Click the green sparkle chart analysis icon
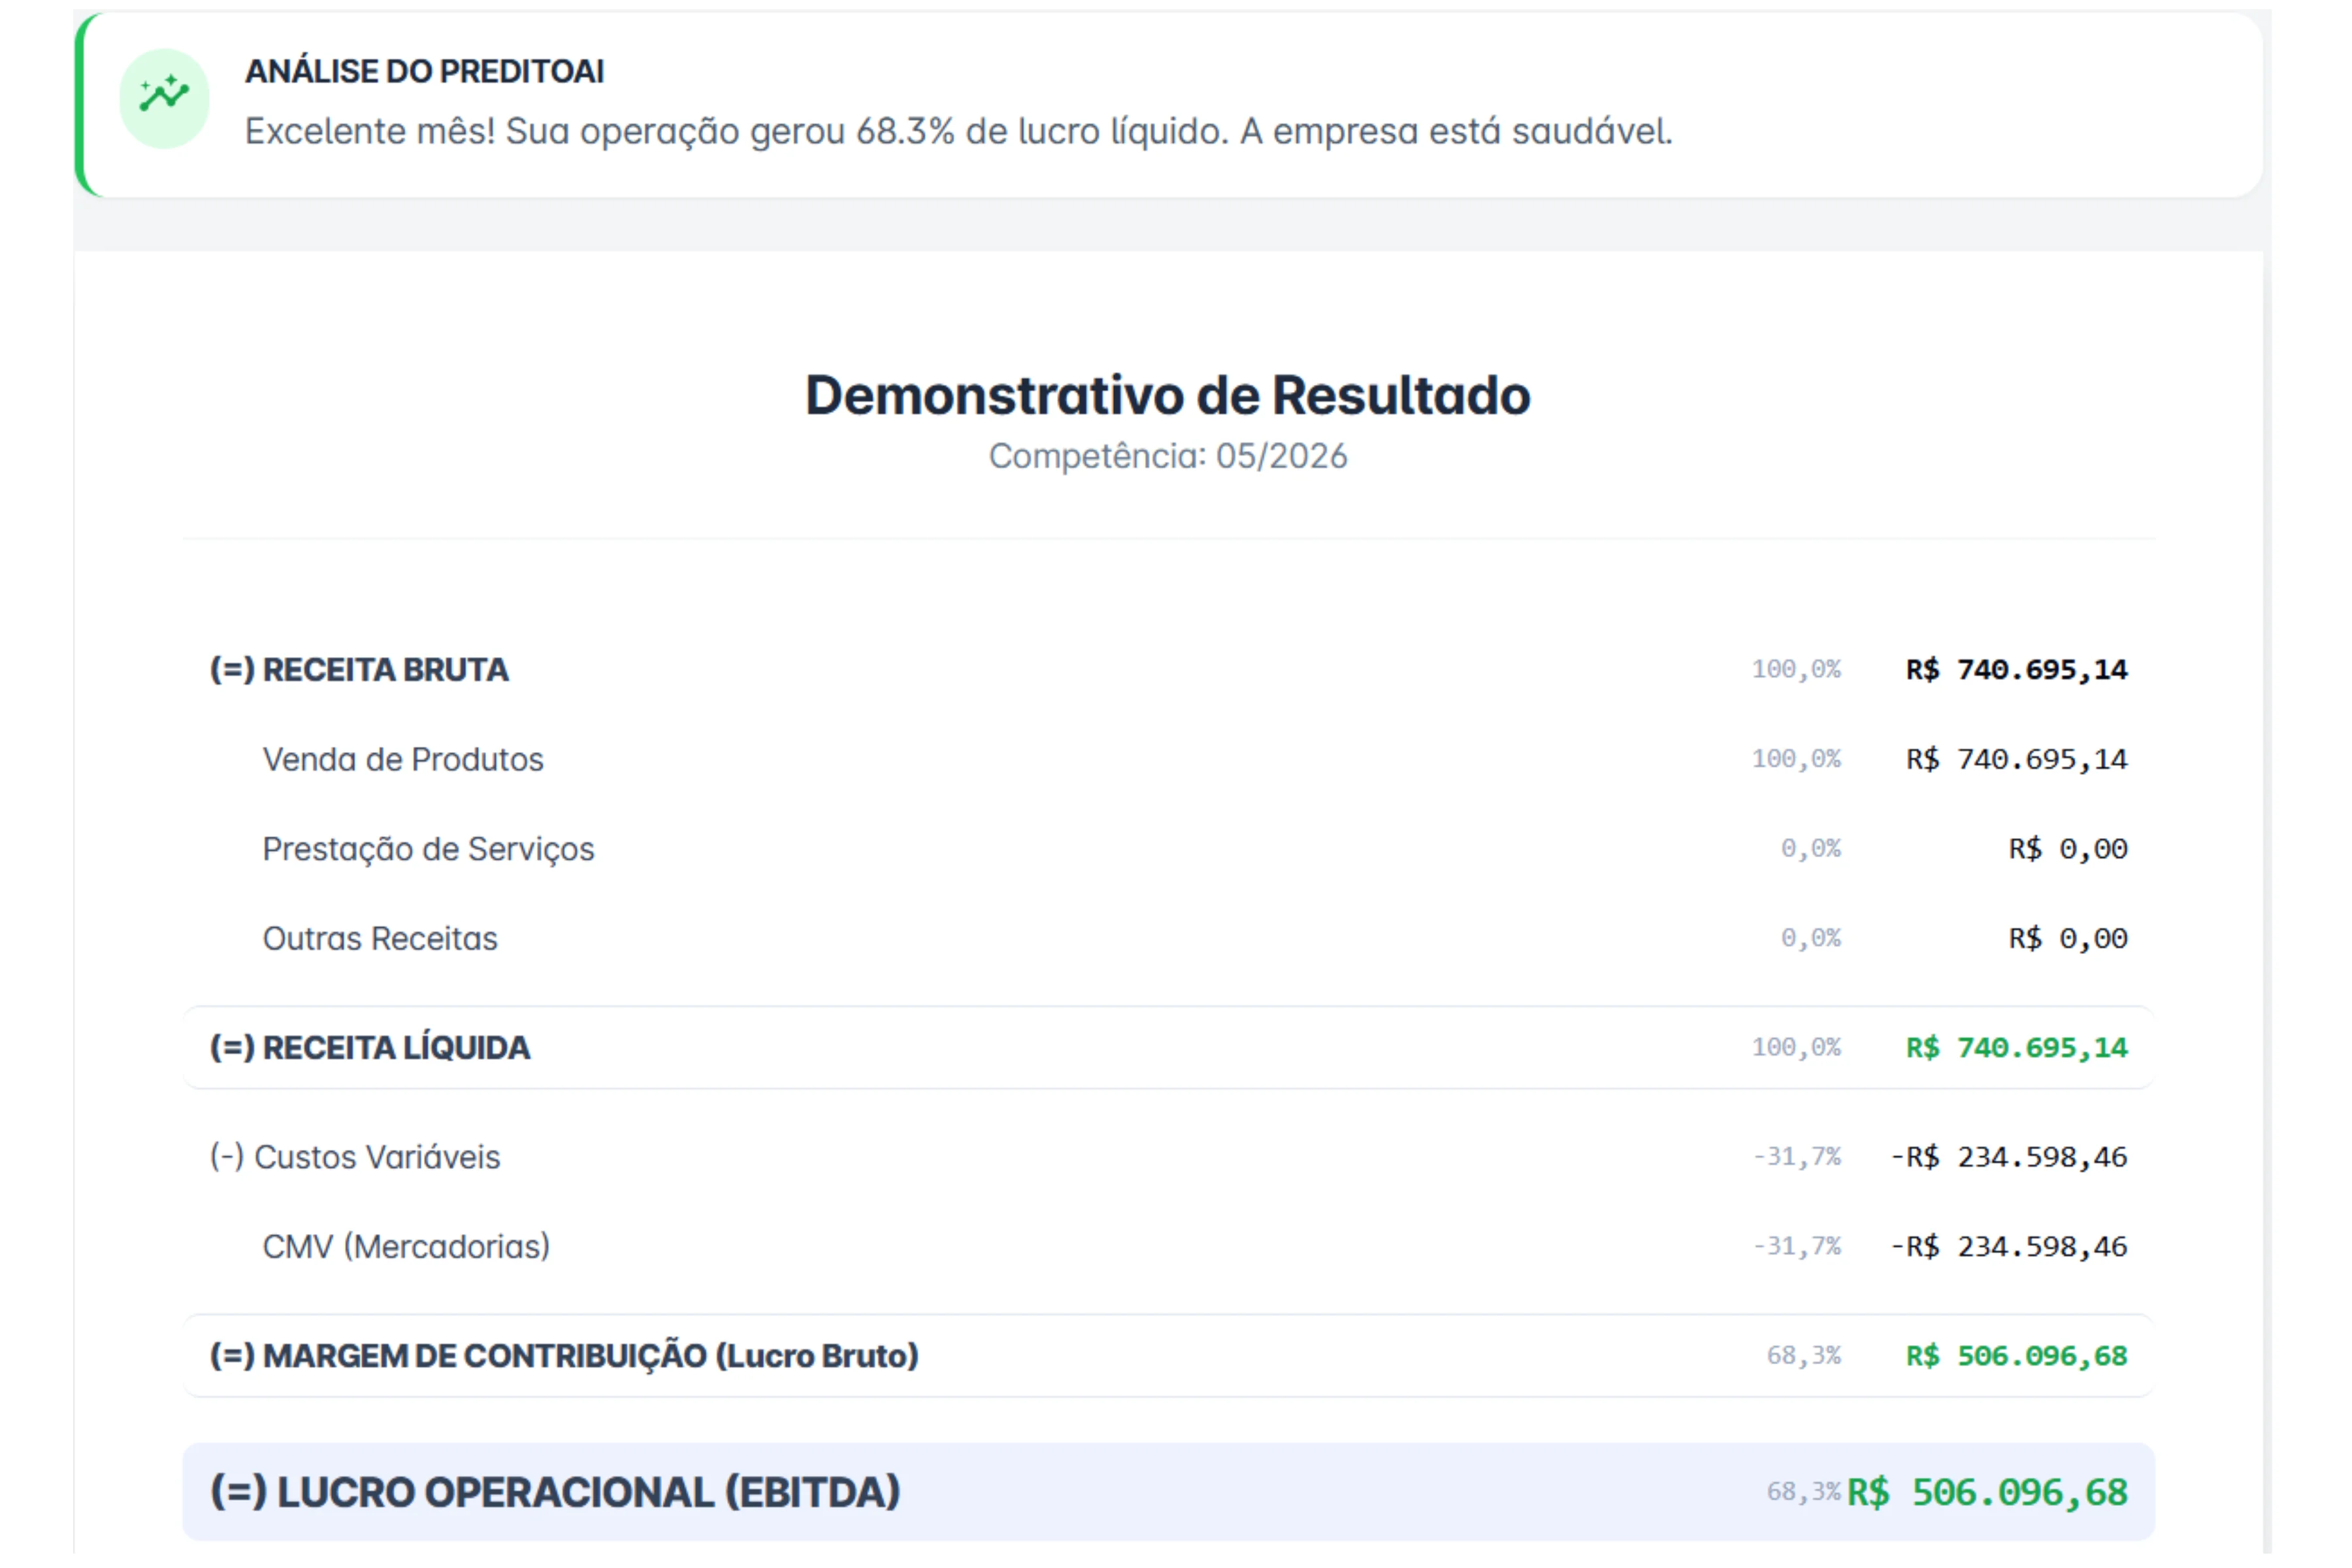2352x1568 pixels. (x=164, y=98)
